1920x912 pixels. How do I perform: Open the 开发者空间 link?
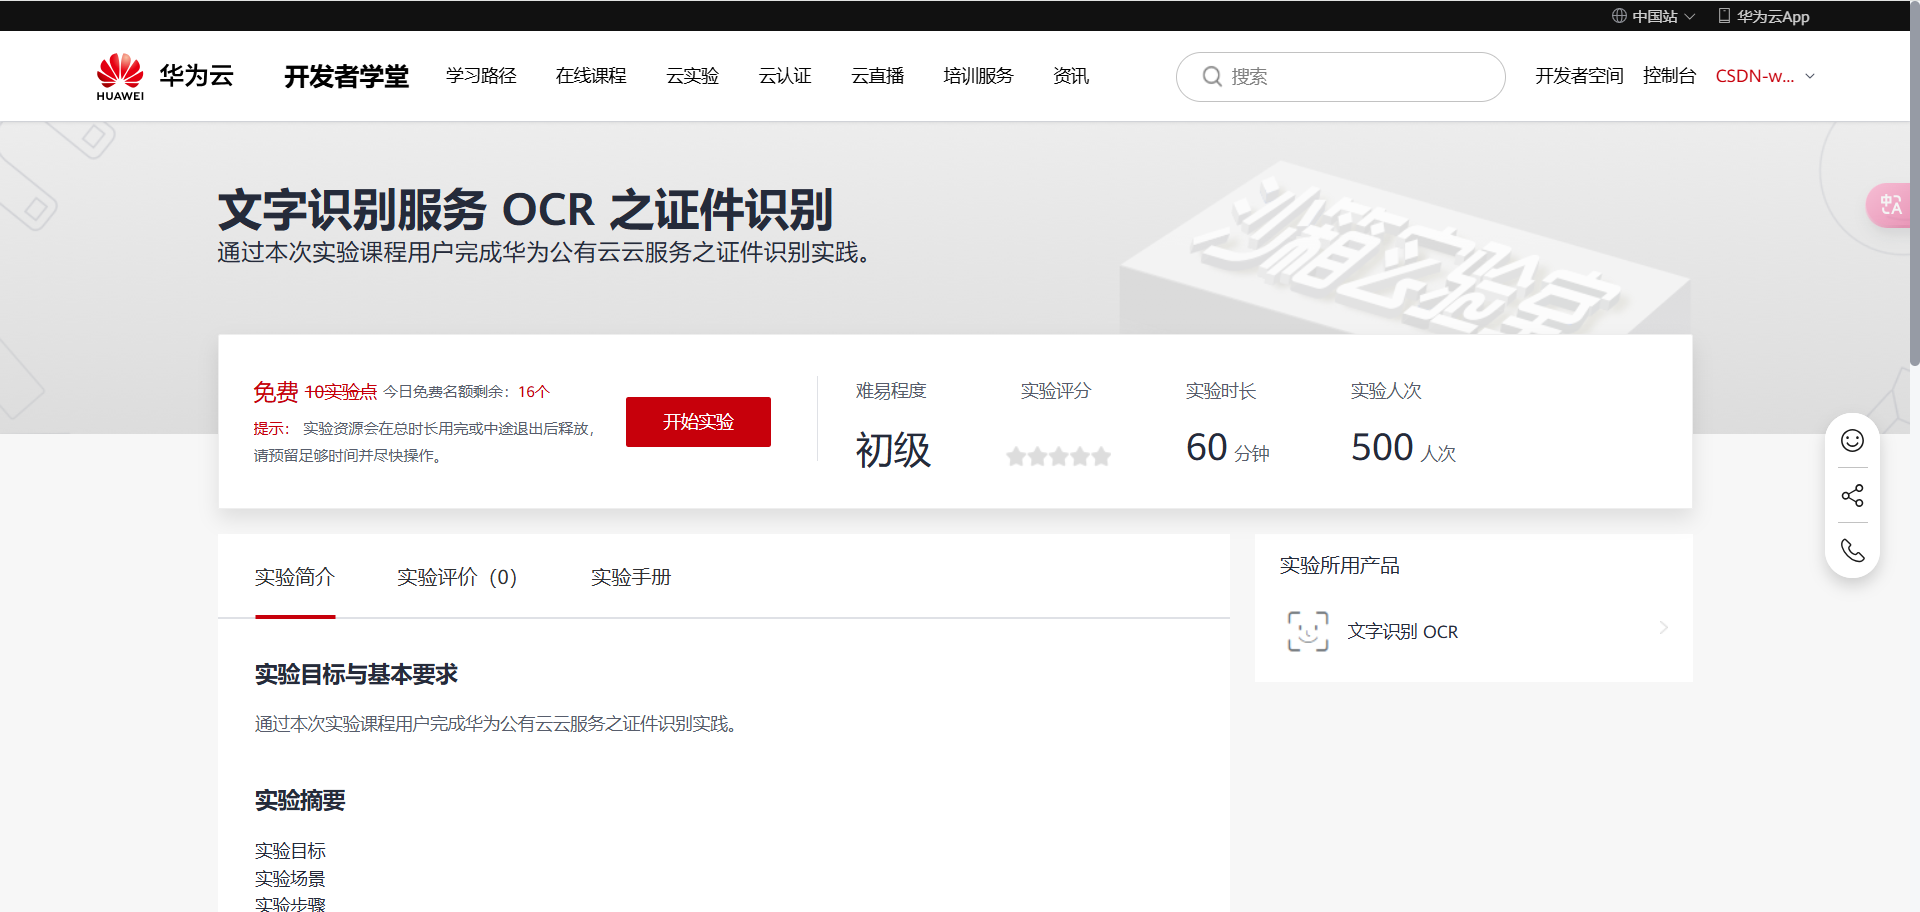1579,76
